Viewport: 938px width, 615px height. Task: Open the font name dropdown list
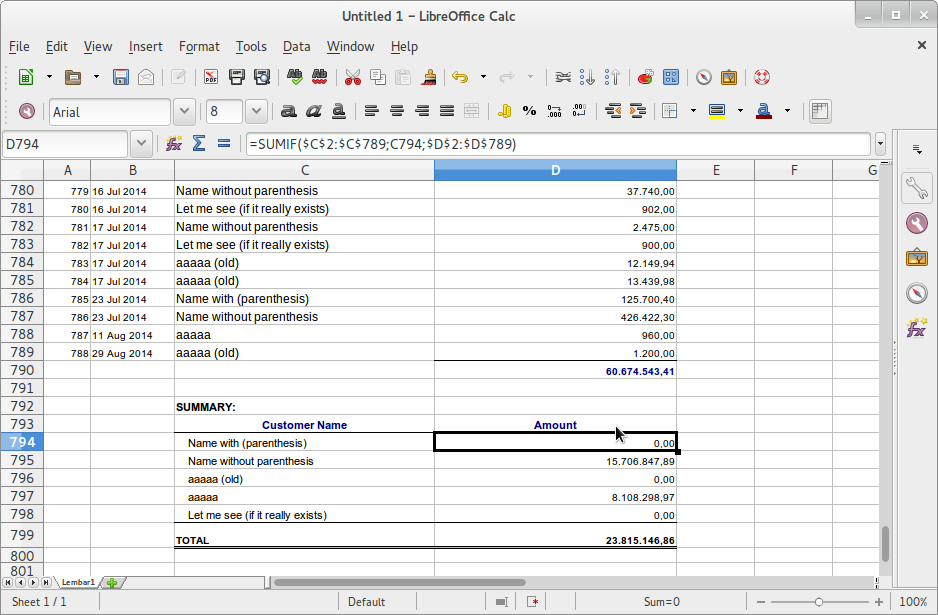point(184,111)
